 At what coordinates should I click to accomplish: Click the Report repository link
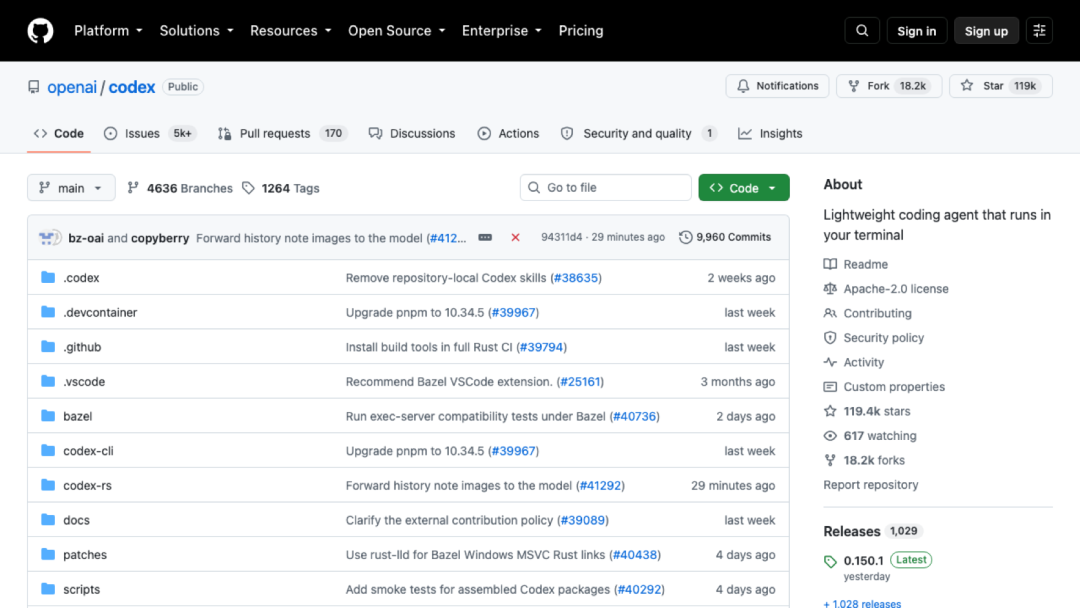point(871,485)
